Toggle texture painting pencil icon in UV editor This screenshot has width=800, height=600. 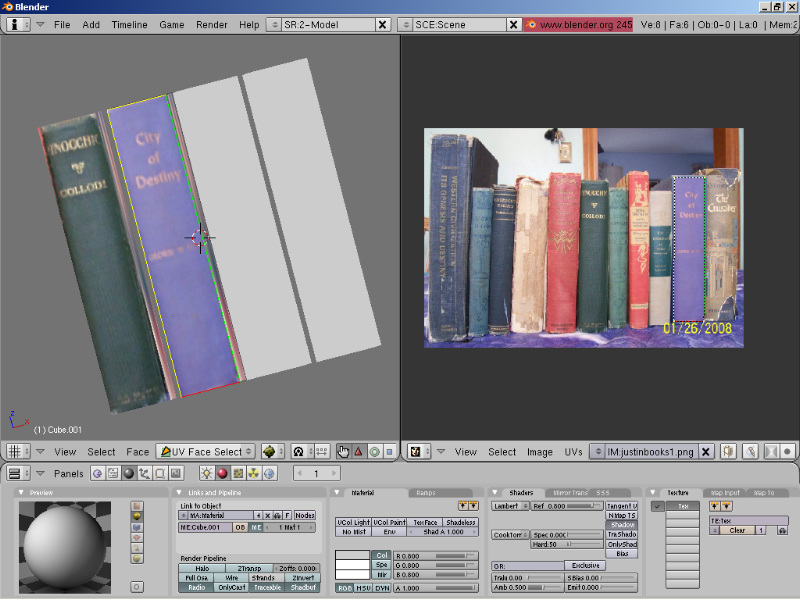coord(749,452)
